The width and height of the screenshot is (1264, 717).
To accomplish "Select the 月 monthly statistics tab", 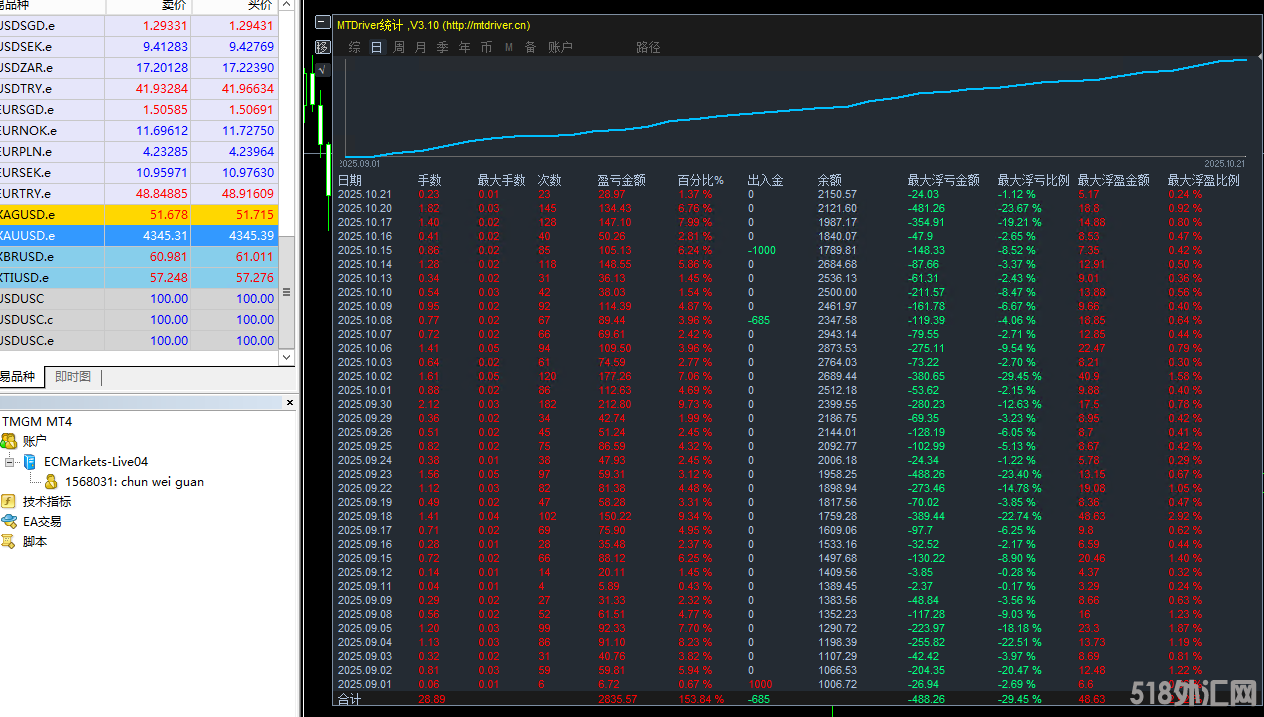I will (420, 47).
